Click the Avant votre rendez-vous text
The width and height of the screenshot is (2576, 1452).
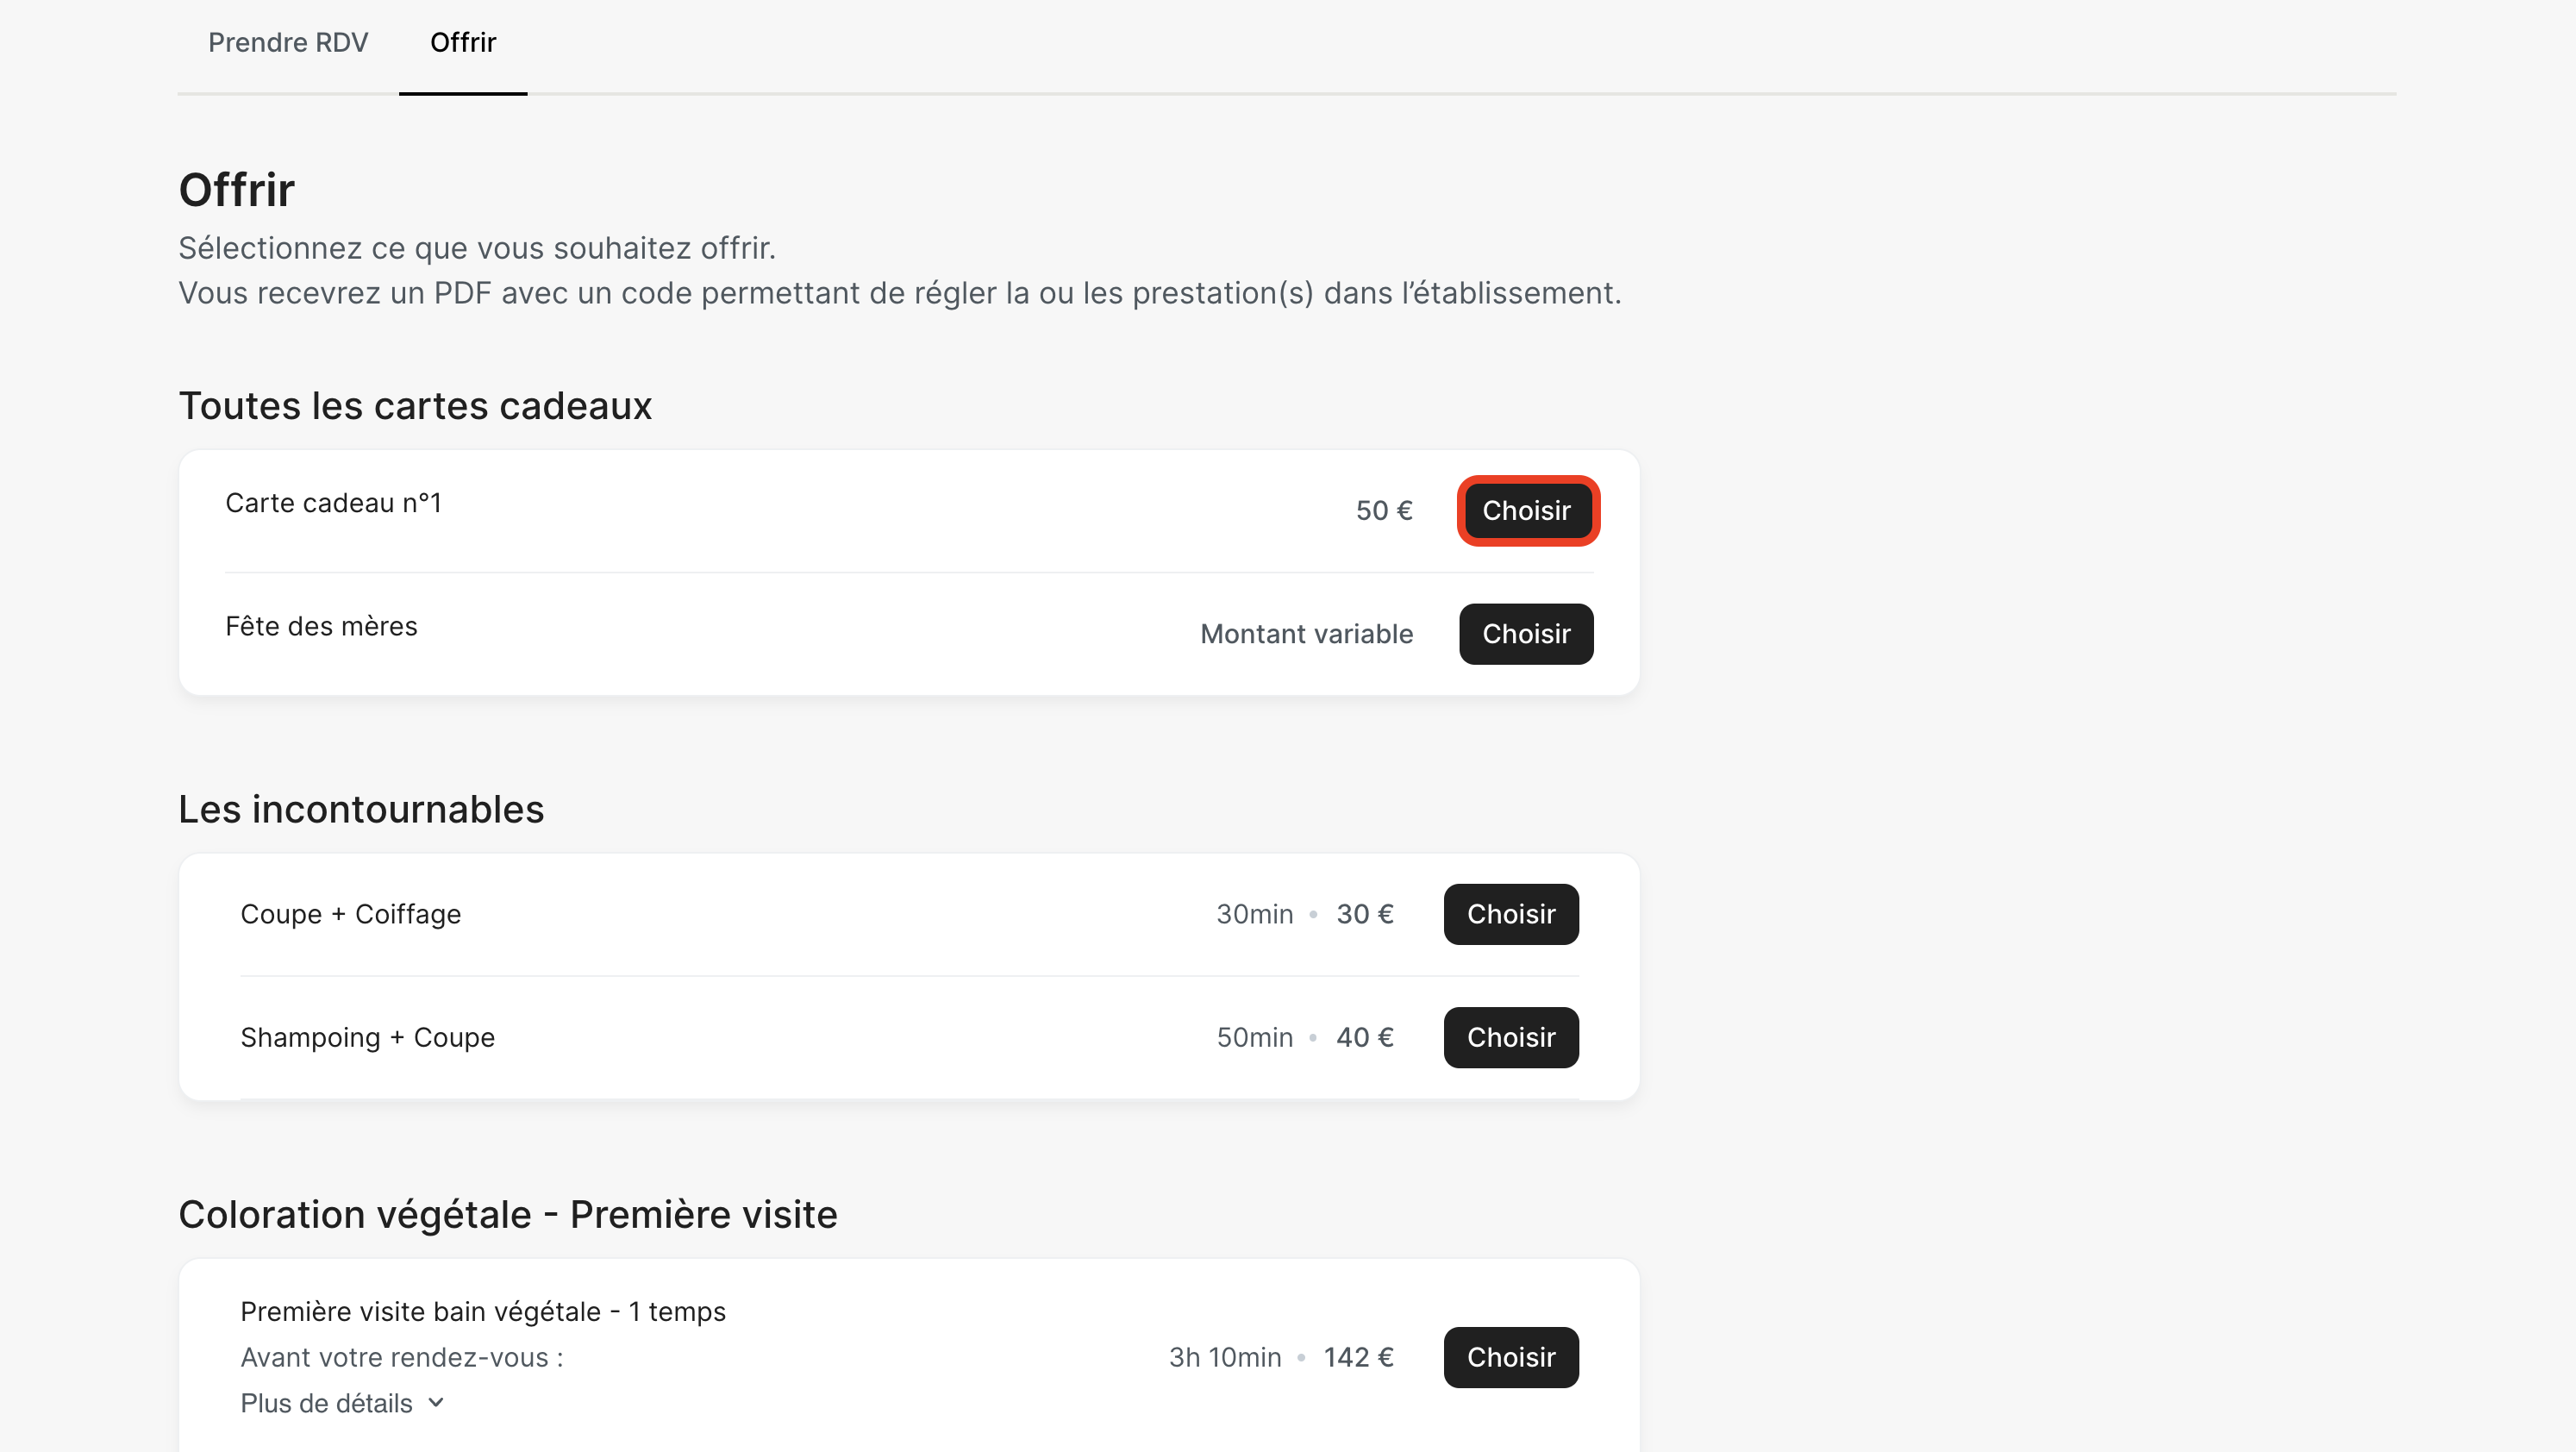coord(402,1357)
